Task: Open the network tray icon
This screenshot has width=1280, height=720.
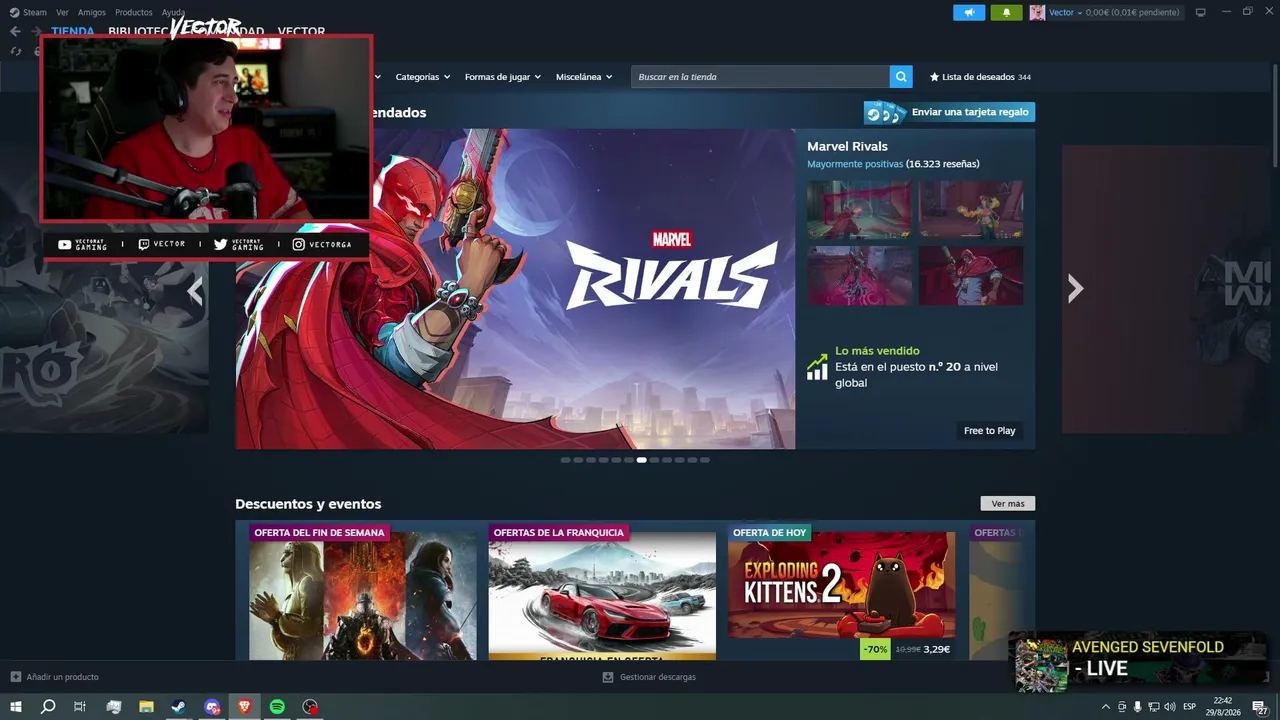Action: tap(1153, 707)
